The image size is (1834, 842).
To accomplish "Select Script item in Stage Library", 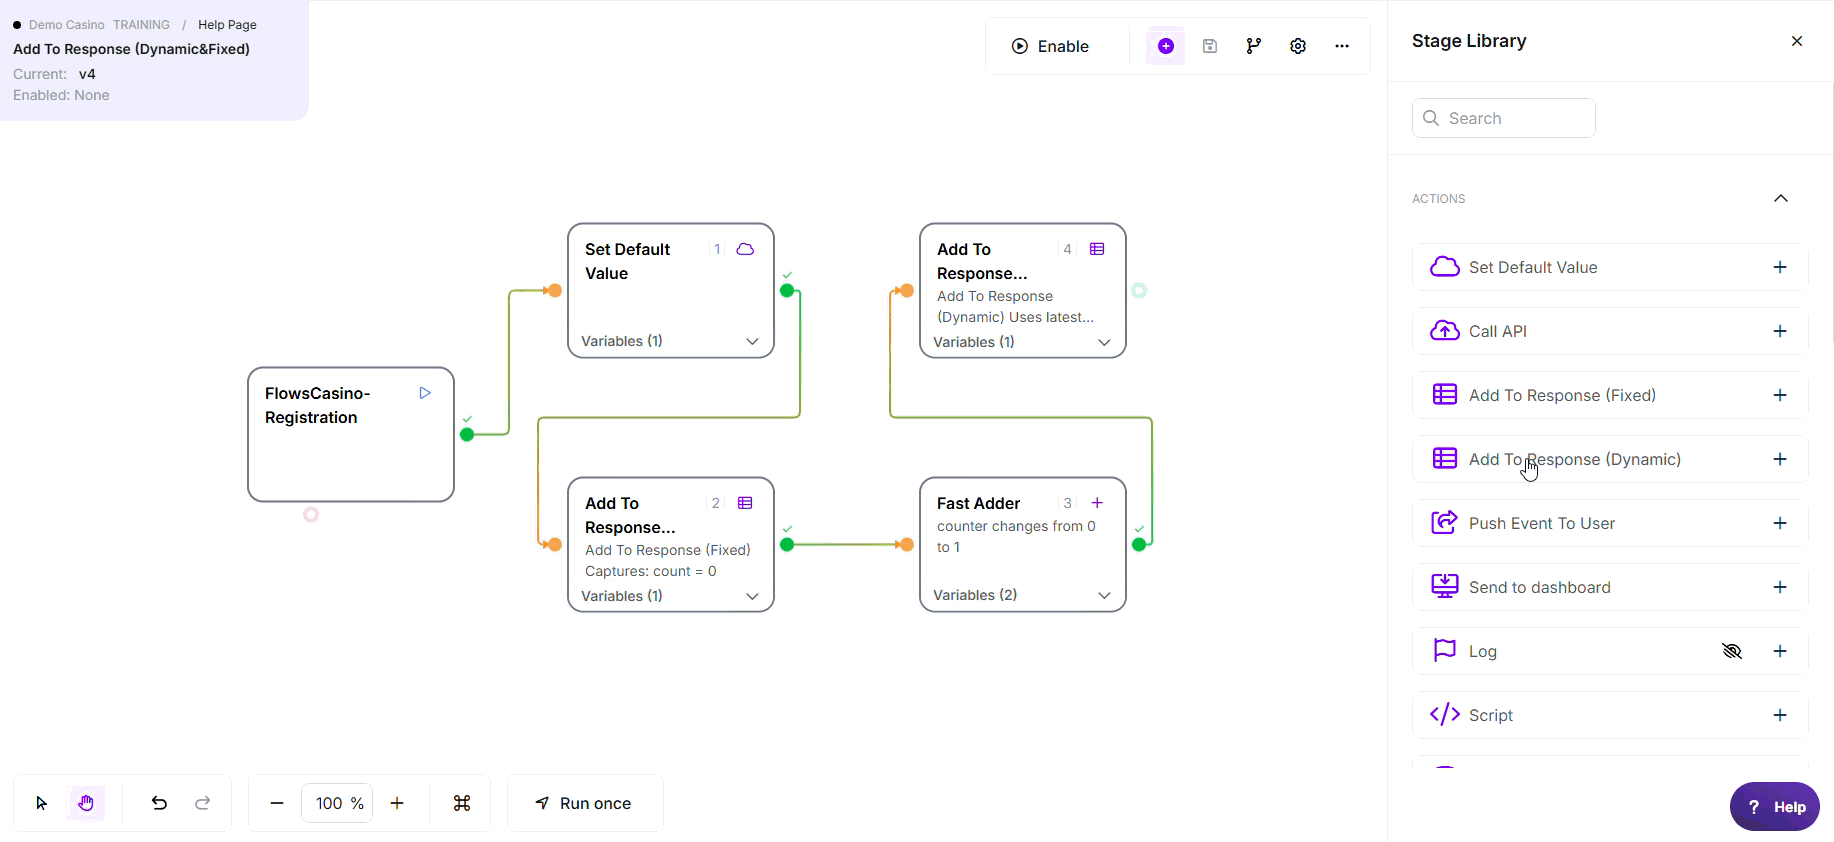I will 1609,715.
